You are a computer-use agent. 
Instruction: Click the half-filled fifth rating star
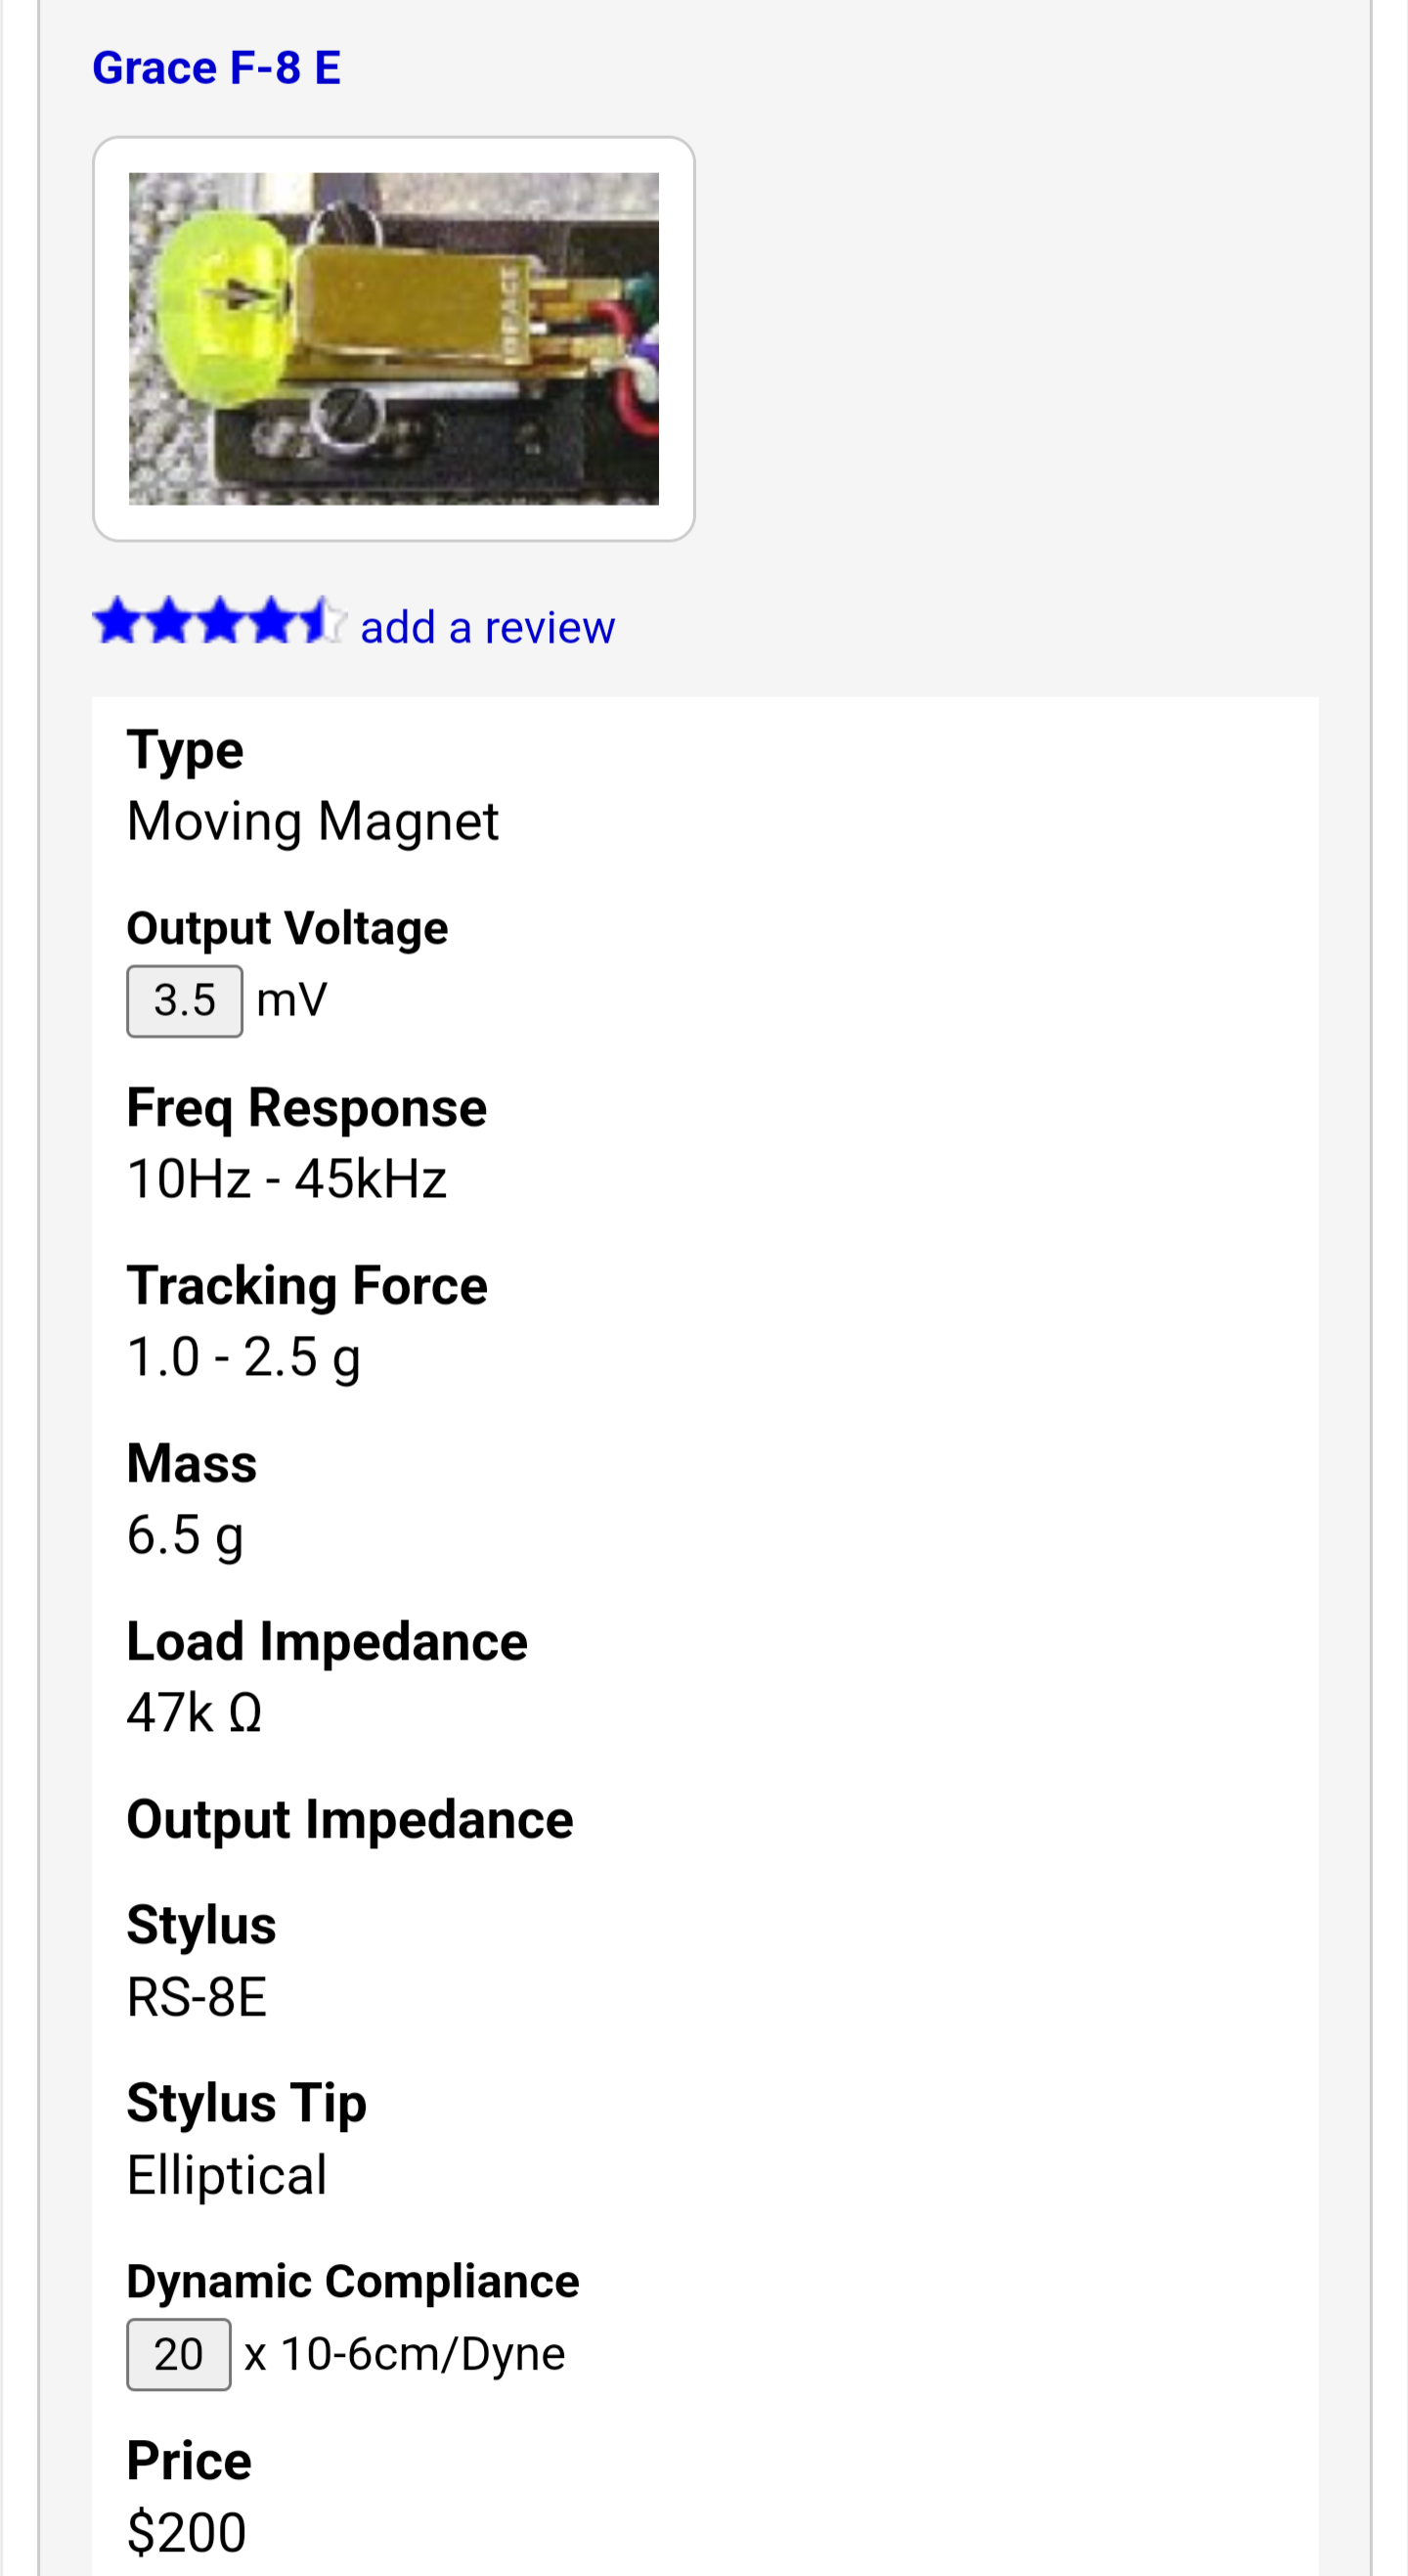point(322,621)
